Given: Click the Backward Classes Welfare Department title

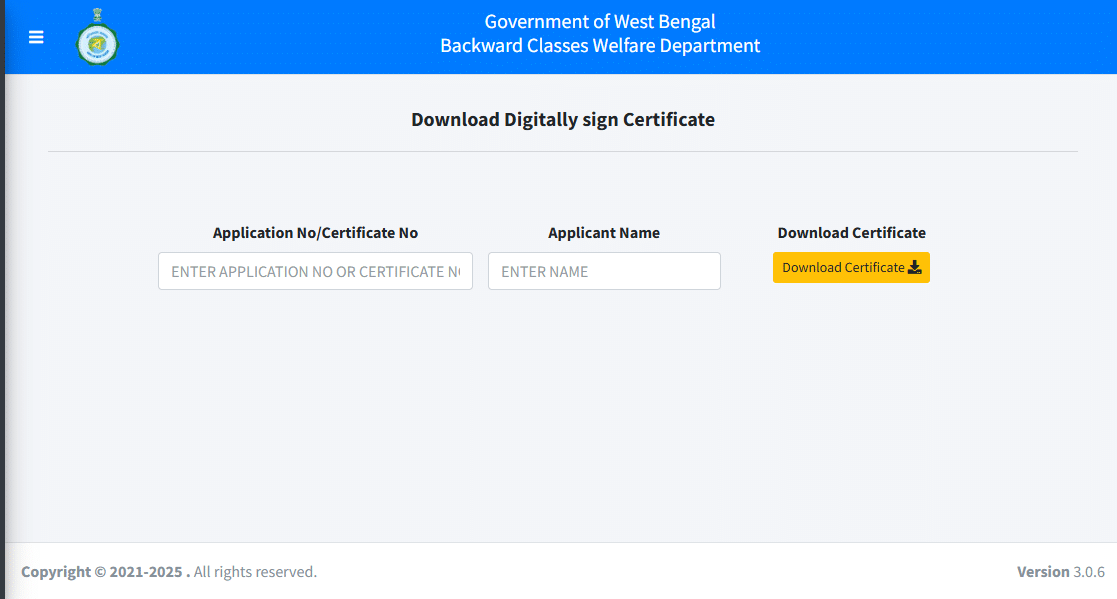Looking at the screenshot, I should [x=599, y=45].
